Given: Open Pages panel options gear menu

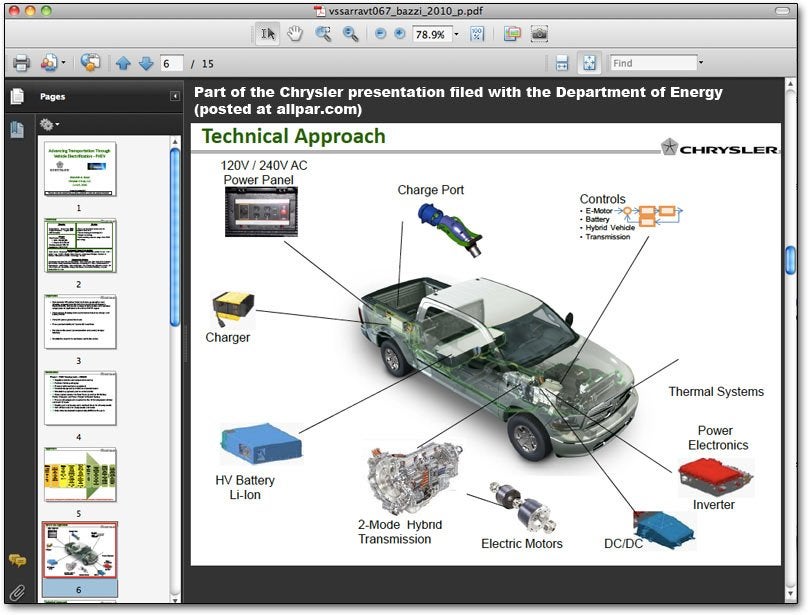Looking at the screenshot, I should point(49,124).
